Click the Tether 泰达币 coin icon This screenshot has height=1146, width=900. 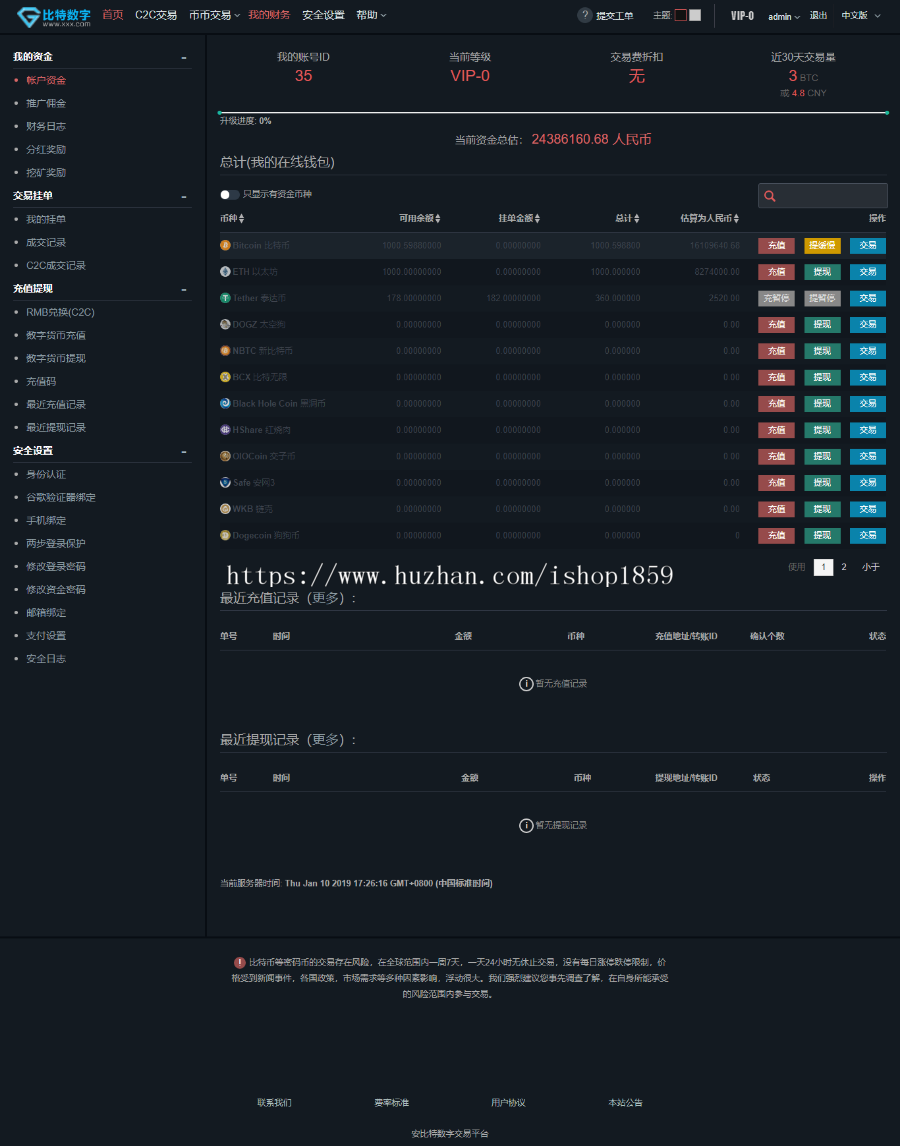point(225,298)
